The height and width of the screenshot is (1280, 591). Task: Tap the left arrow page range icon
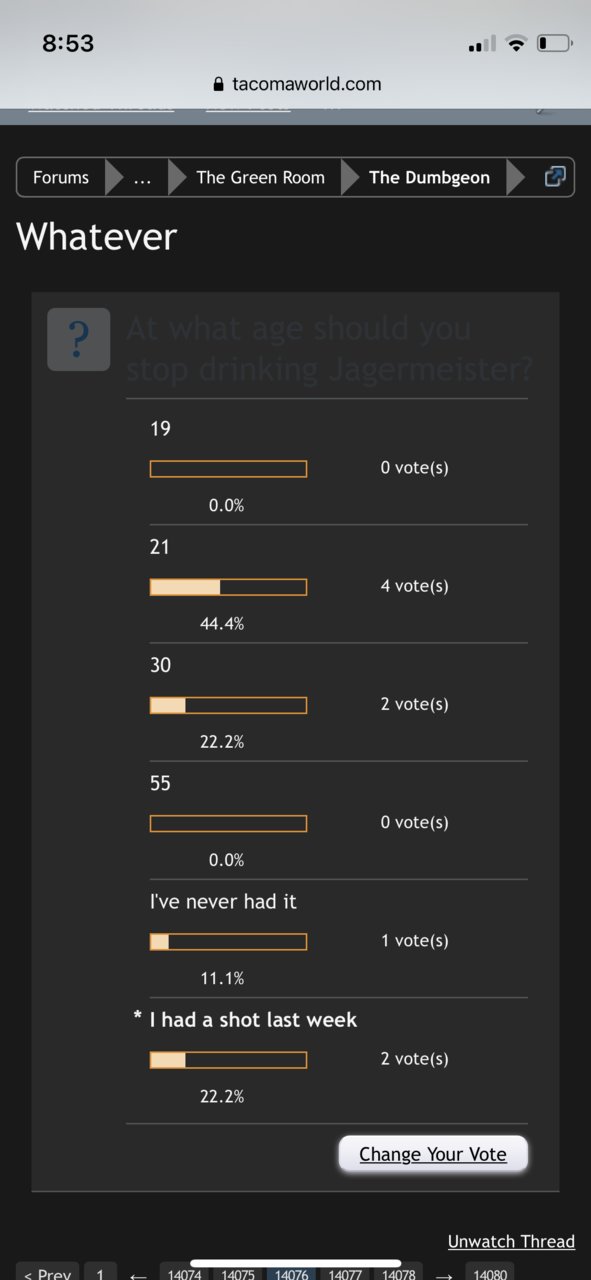click(138, 1275)
